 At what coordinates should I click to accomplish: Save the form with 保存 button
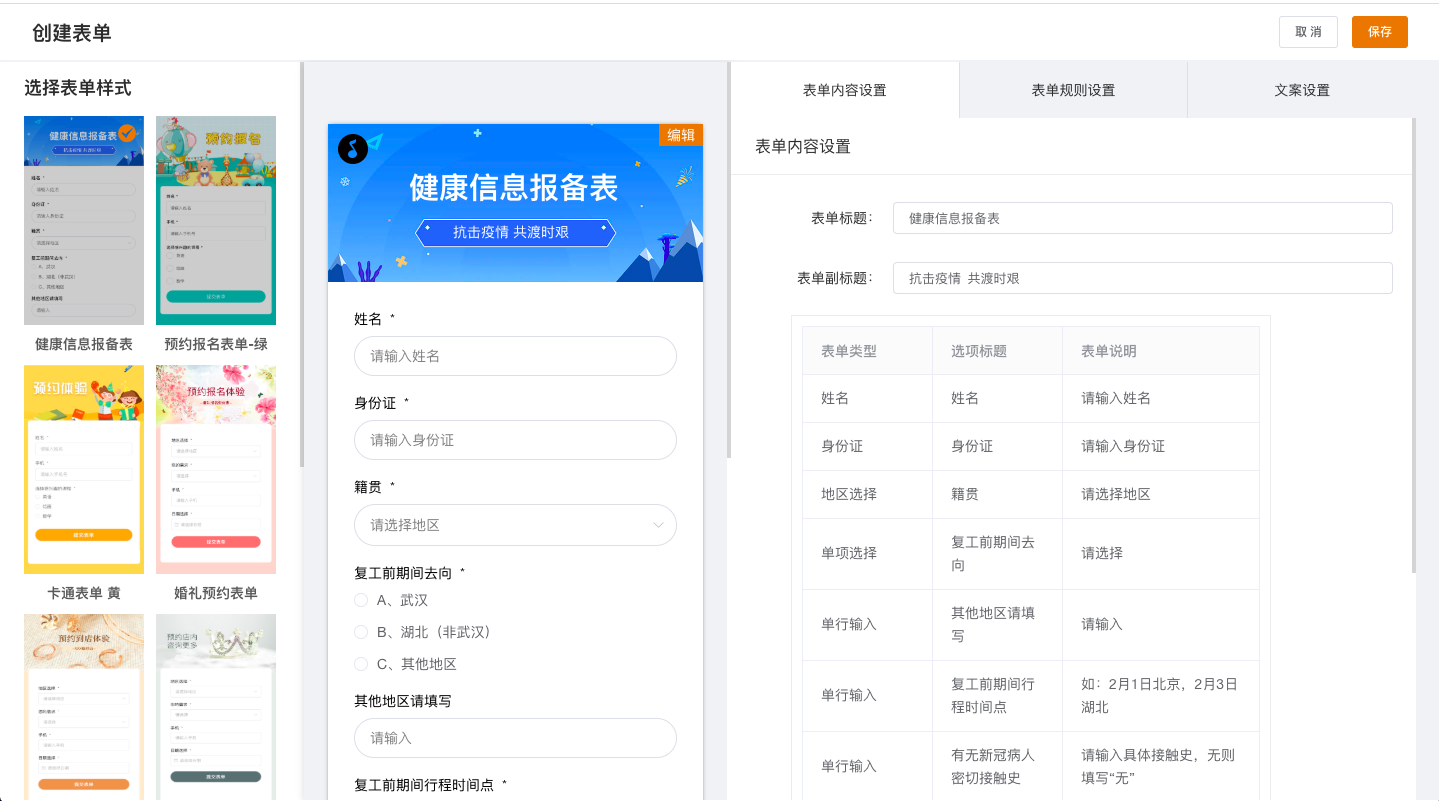[x=1379, y=32]
